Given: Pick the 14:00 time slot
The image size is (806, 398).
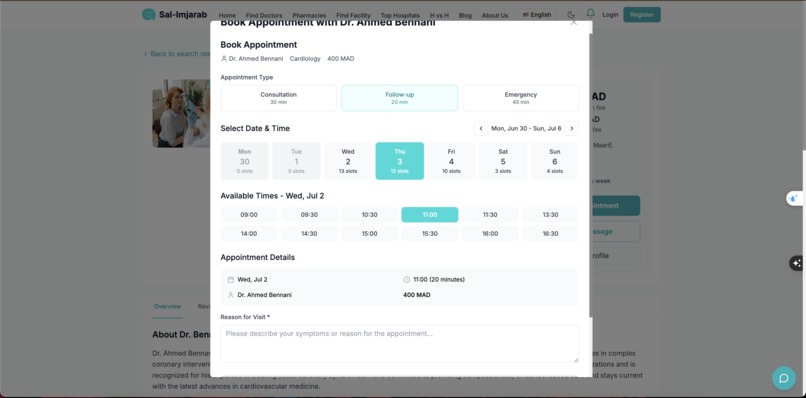Looking at the screenshot, I should click(249, 233).
